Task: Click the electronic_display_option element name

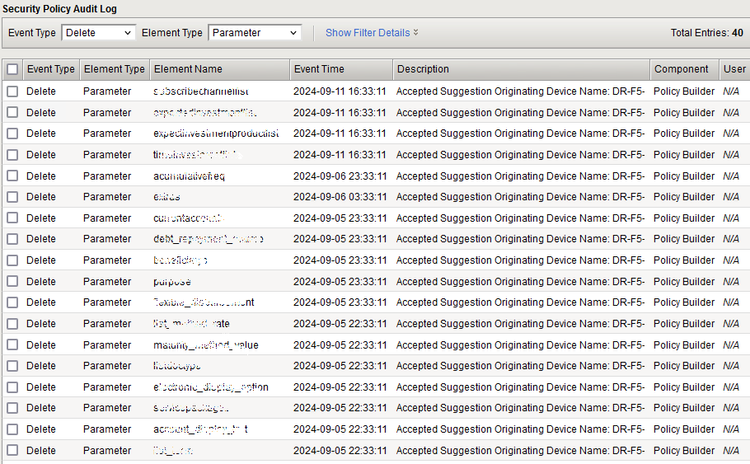Action: point(211,387)
